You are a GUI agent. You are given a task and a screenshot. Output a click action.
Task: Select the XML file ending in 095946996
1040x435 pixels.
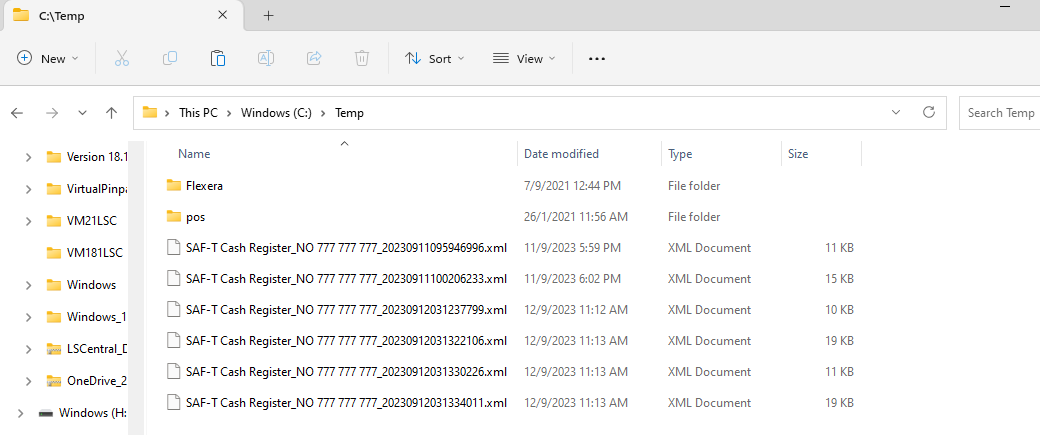[345, 247]
